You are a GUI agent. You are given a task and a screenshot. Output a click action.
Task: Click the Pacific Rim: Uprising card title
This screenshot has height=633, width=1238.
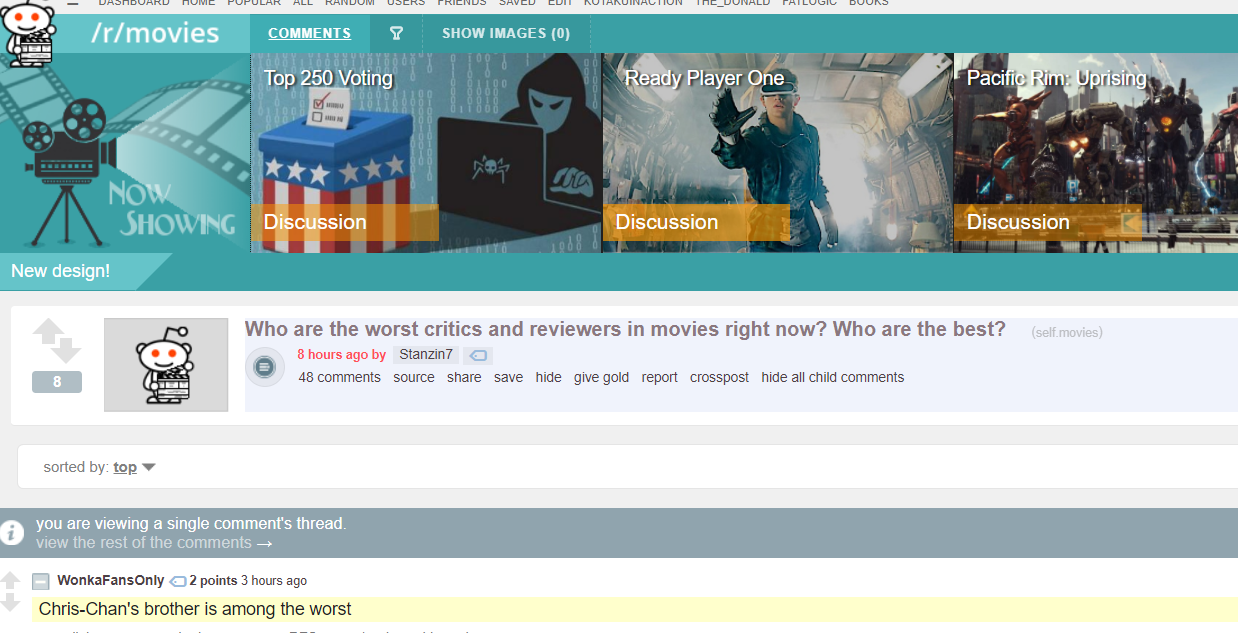pyautogui.click(x=1056, y=78)
